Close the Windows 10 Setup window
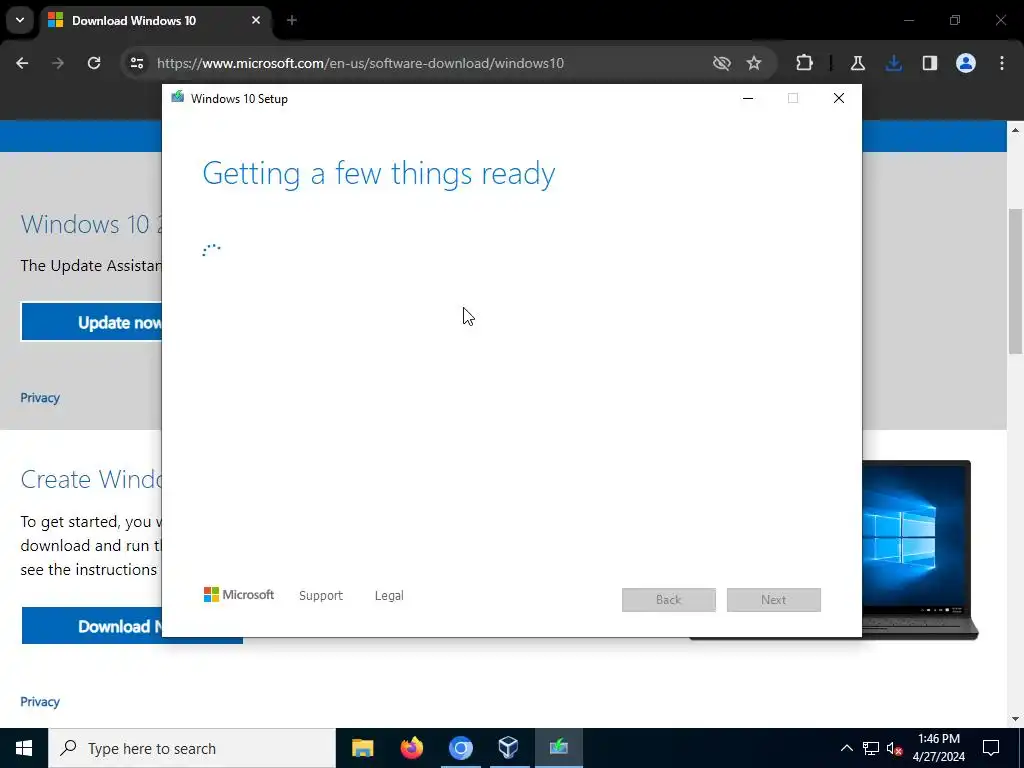The width and height of the screenshot is (1024, 768). pyautogui.click(x=839, y=99)
